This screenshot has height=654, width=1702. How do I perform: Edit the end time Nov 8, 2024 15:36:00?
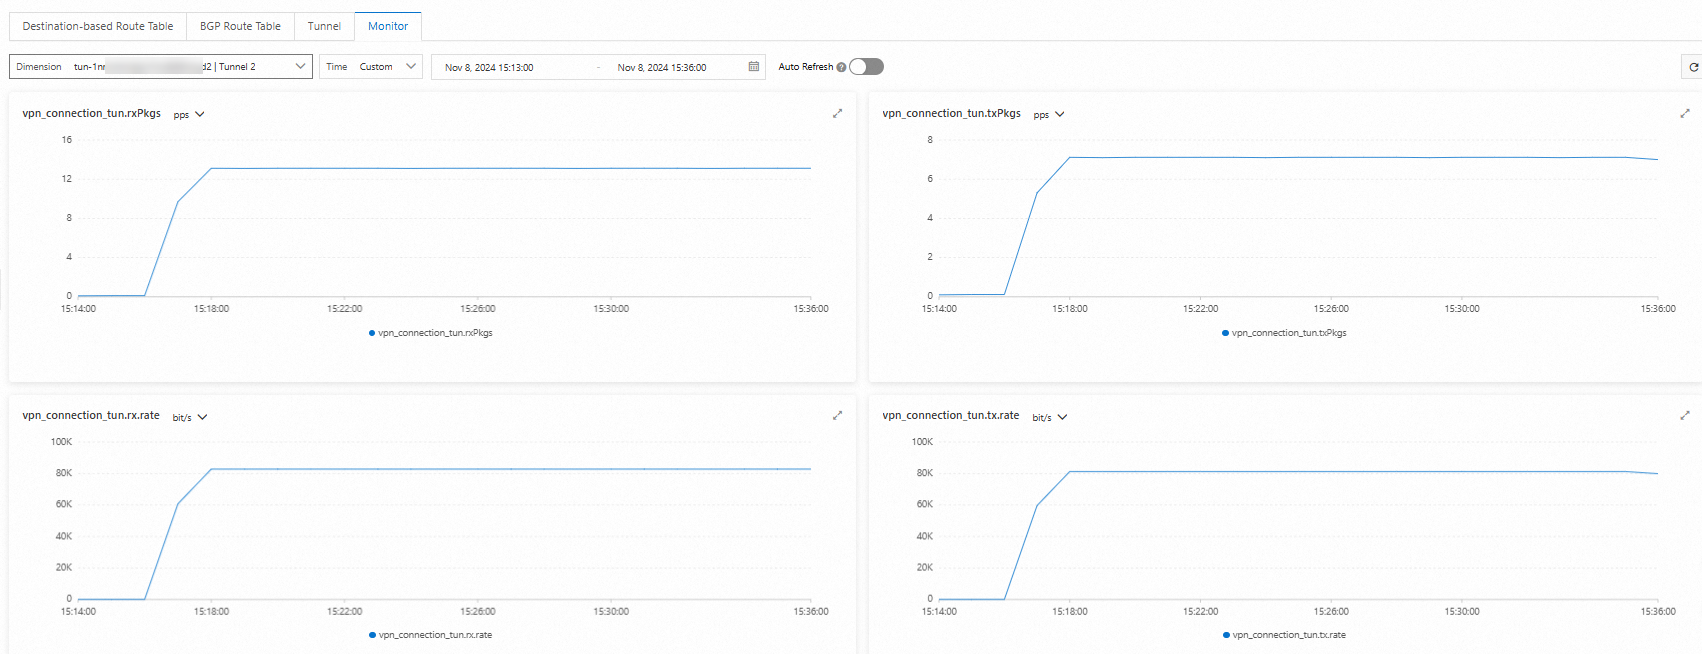click(662, 68)
